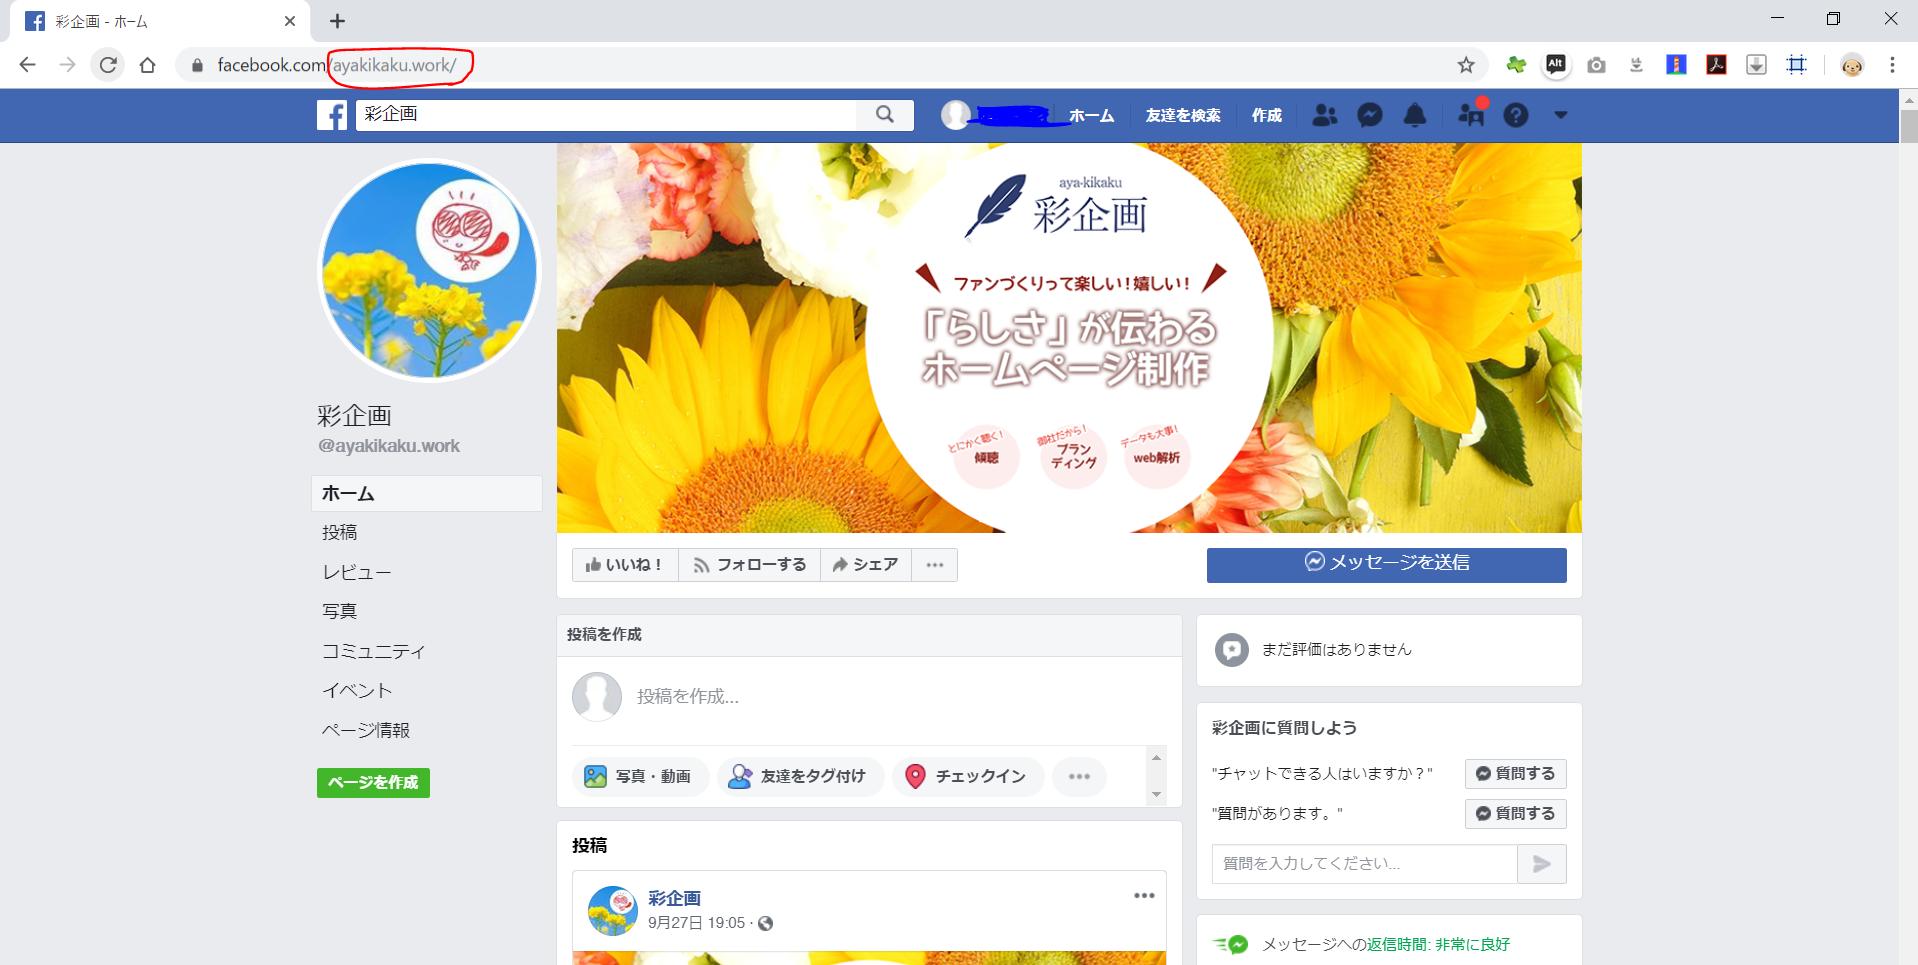Screen dimensions: 1918x965
Task: Click the groups icon with red badge
Action: 1471,113
